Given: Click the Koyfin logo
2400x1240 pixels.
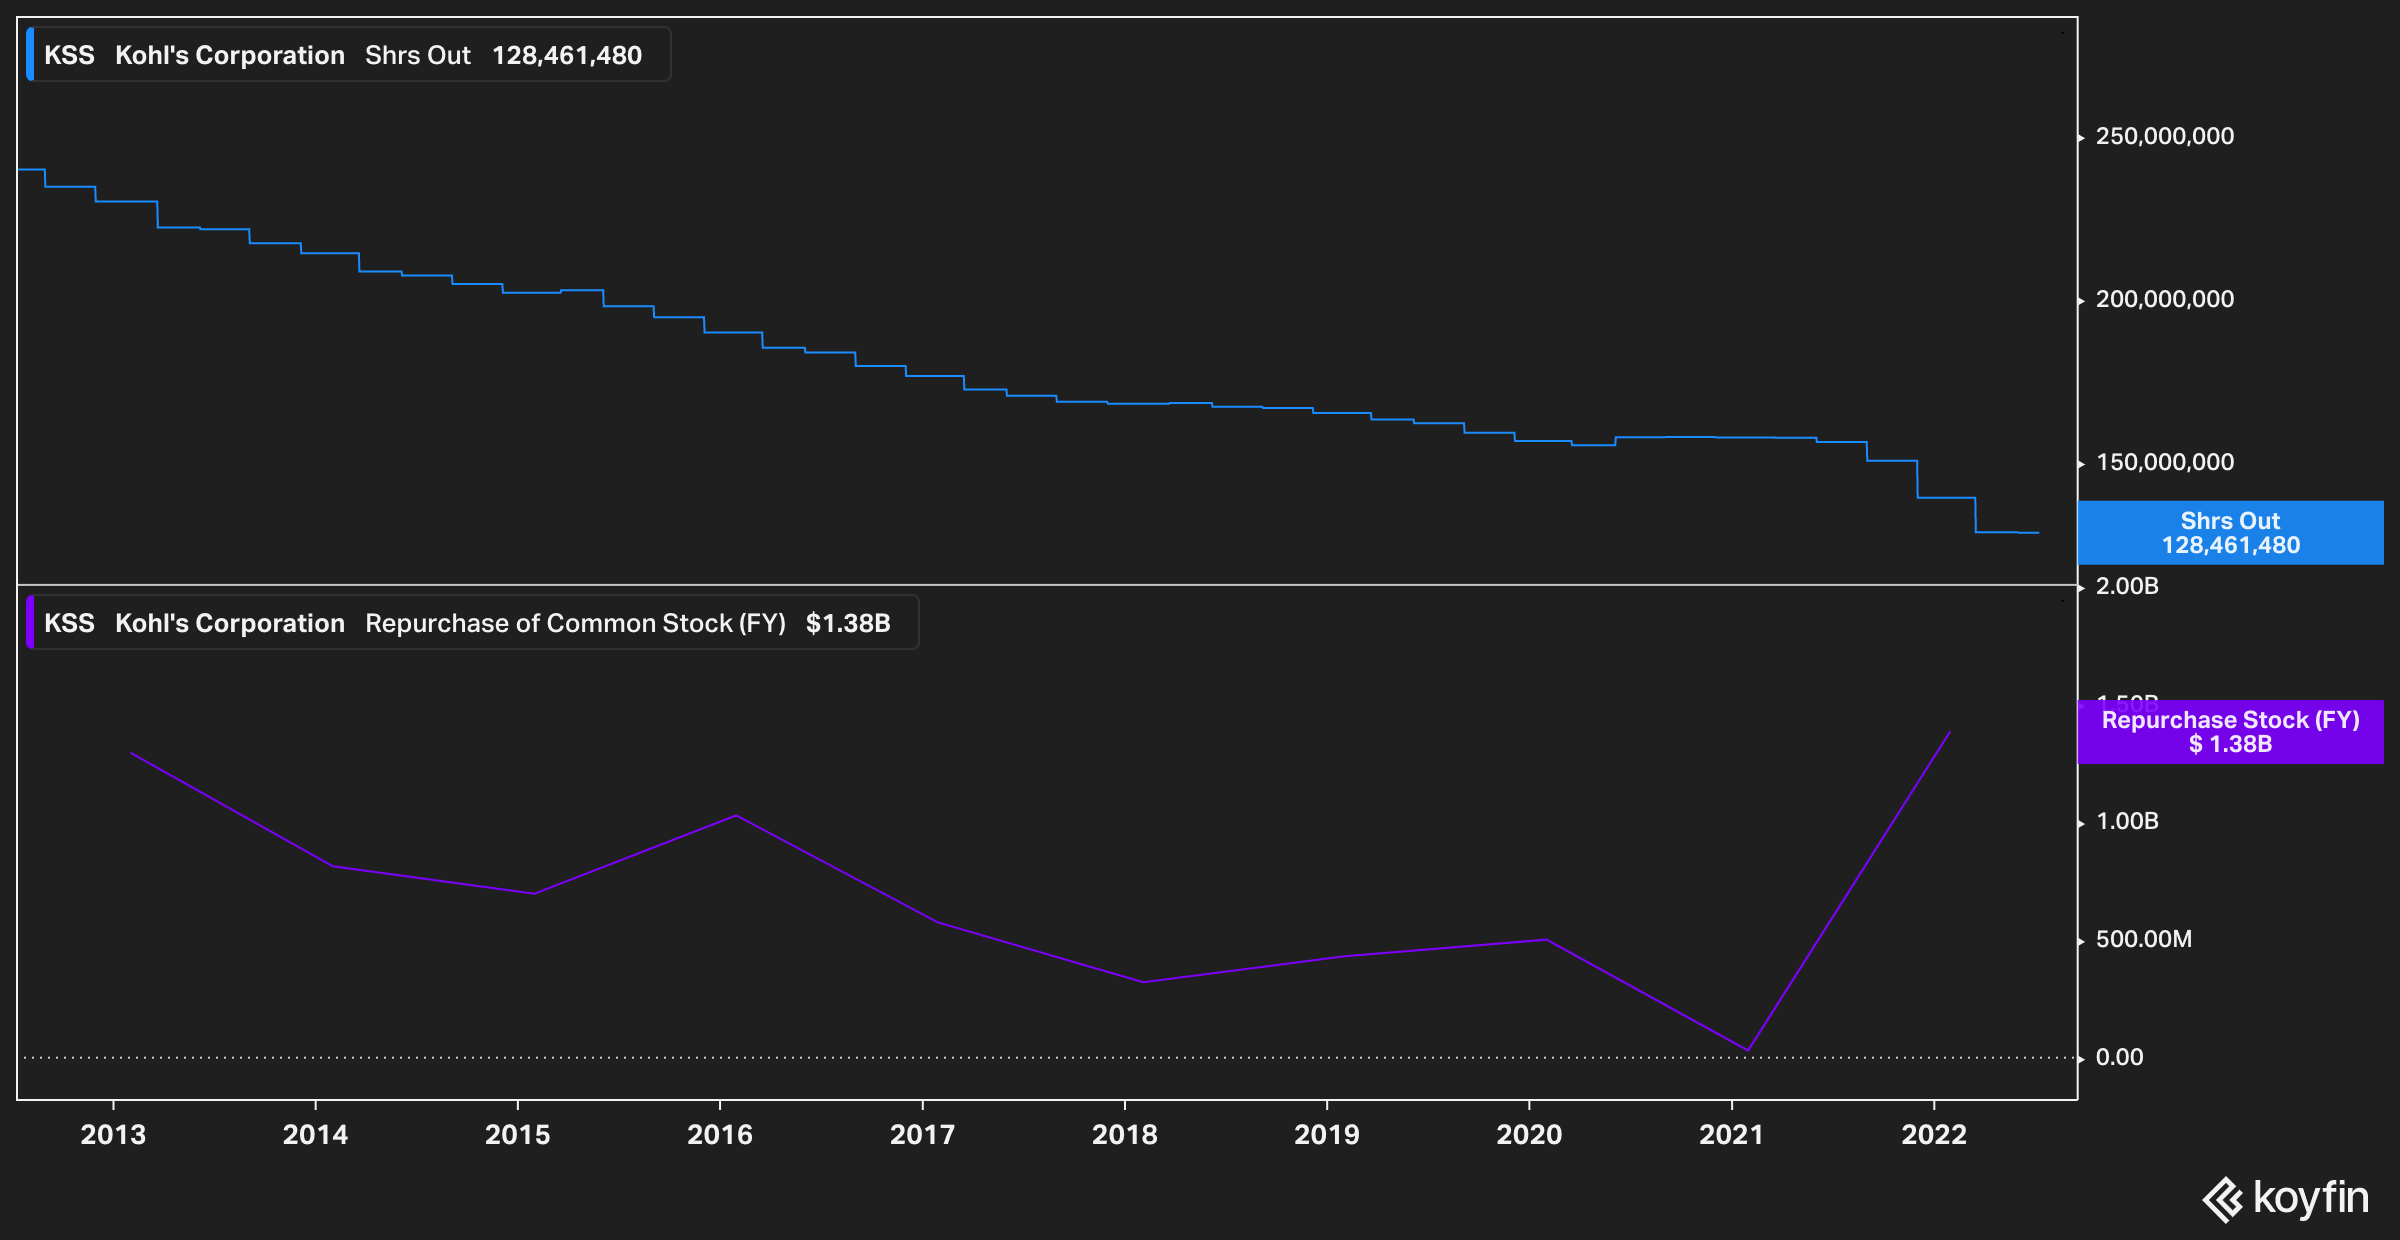Looking at the screenshot, I should coord(2285,1198).
